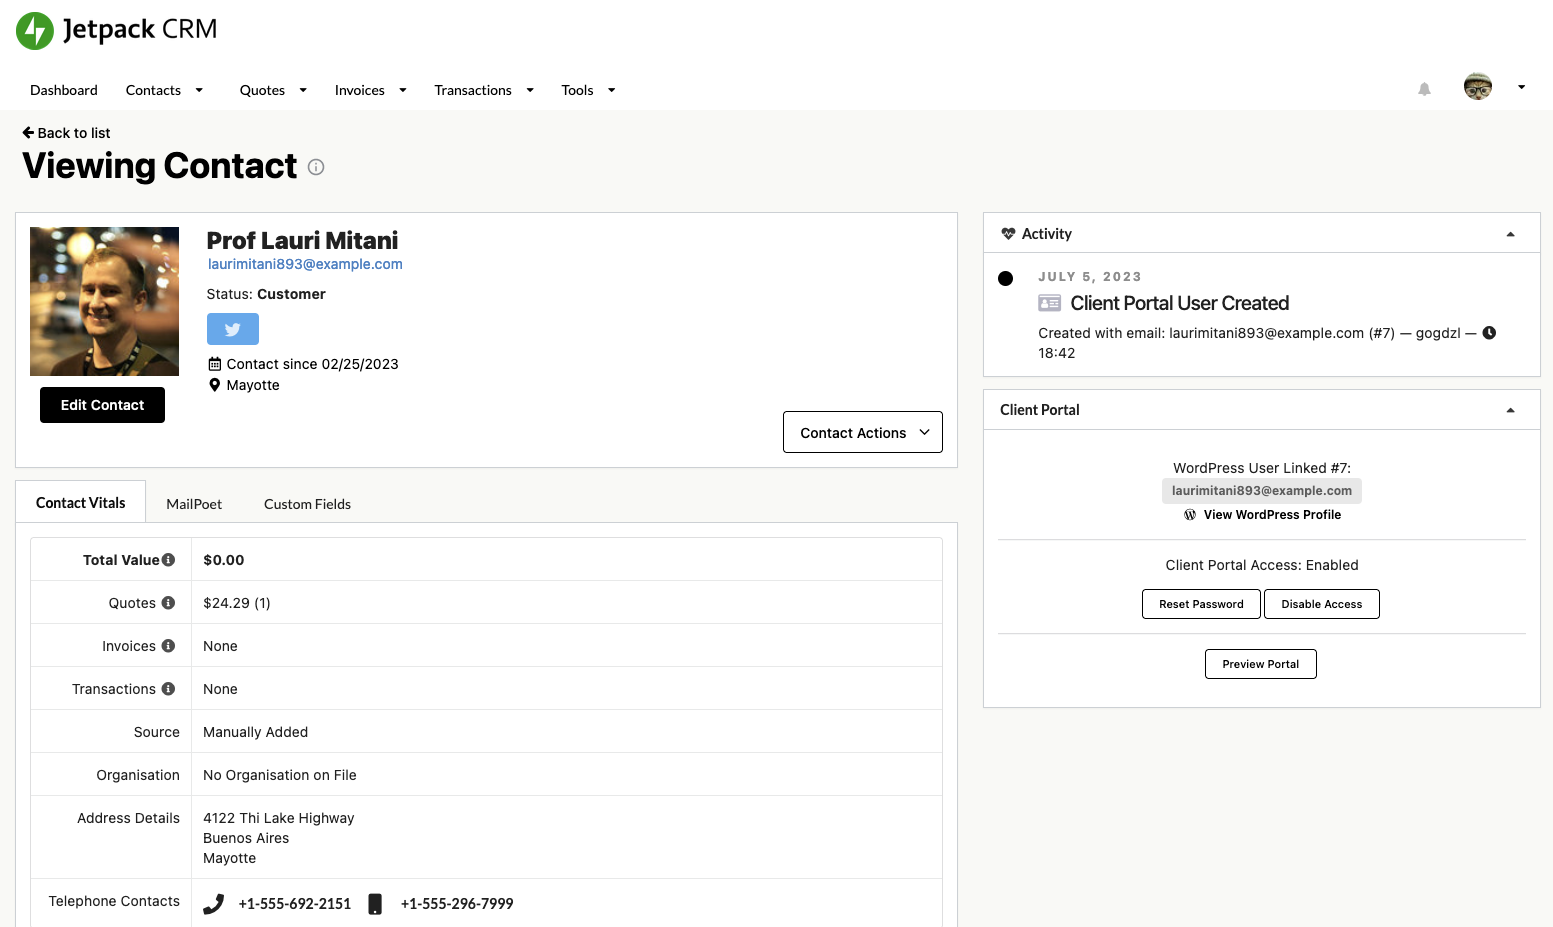1553x927 pixels.
Task: Click the phone icon beside +1-555-692-2151
Action: pyautogui.click(x=213, y=903)
